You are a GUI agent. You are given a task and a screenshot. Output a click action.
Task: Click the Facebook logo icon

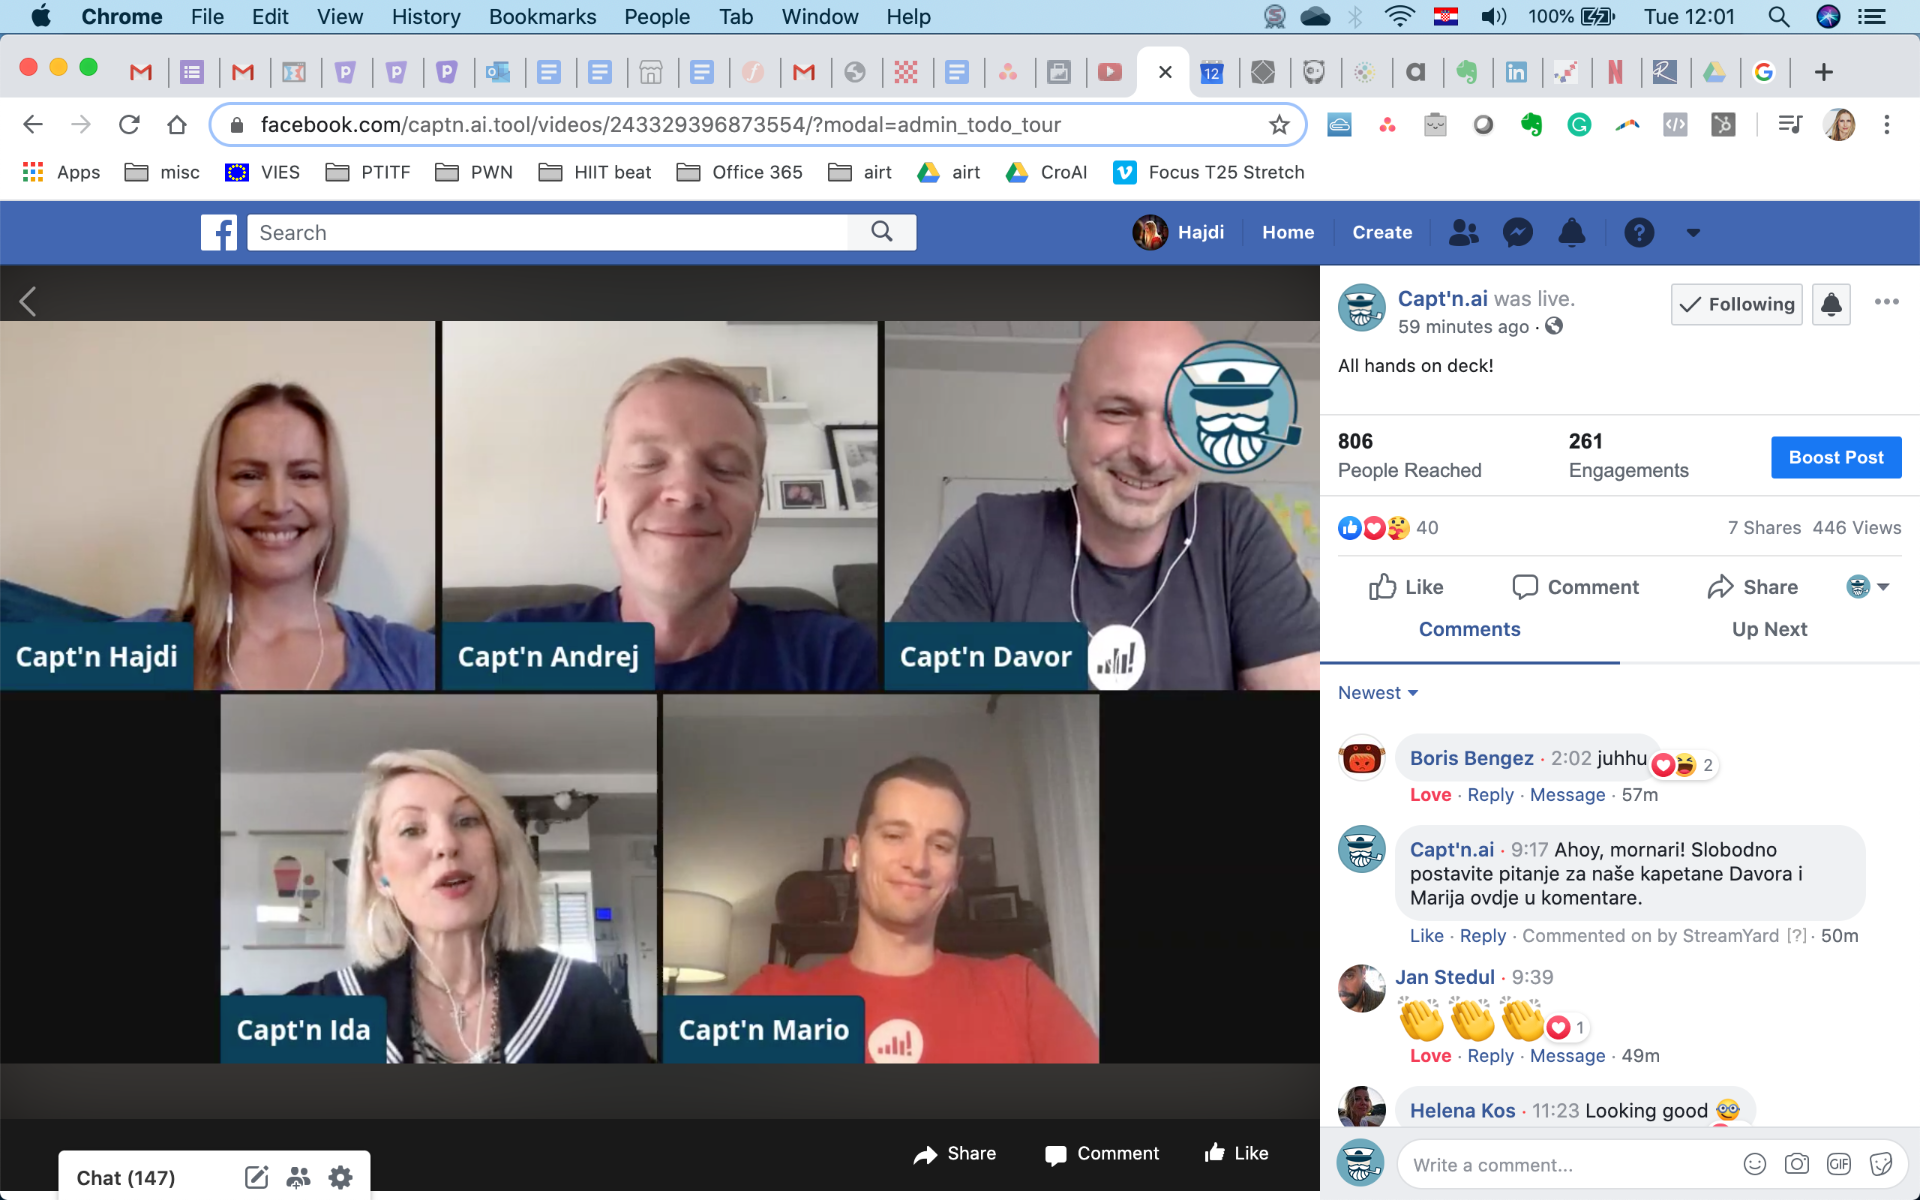click(219, 232)
